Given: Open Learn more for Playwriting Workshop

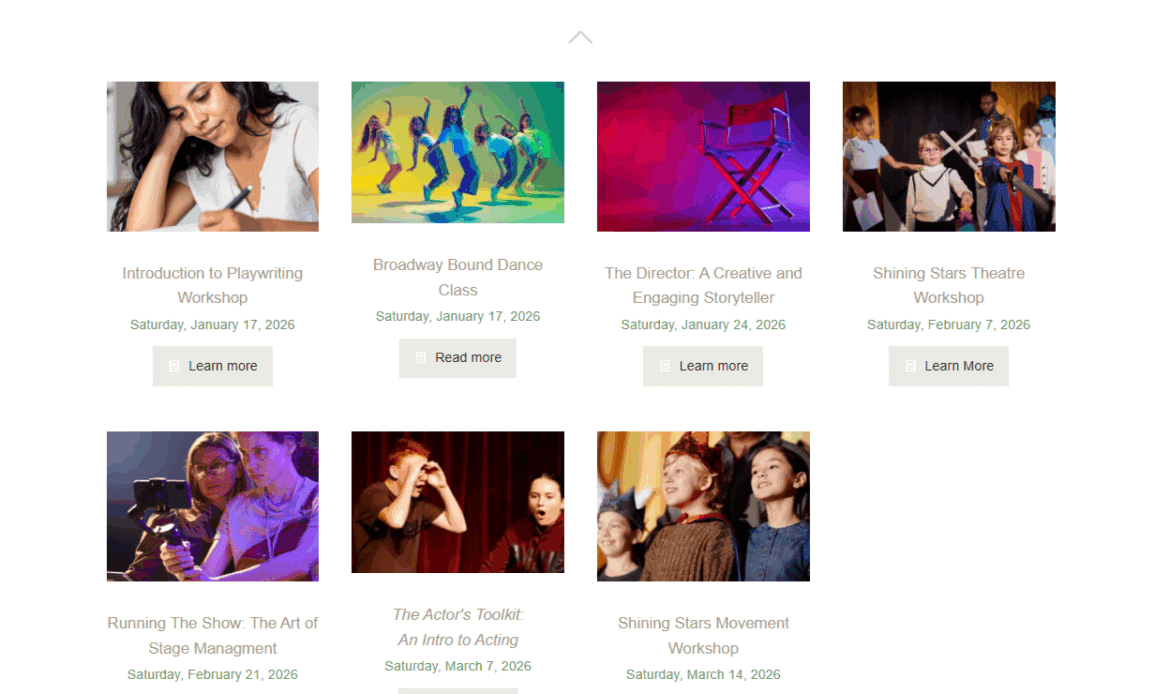Looking at the screenshot, I should click(x=213, y=366).
